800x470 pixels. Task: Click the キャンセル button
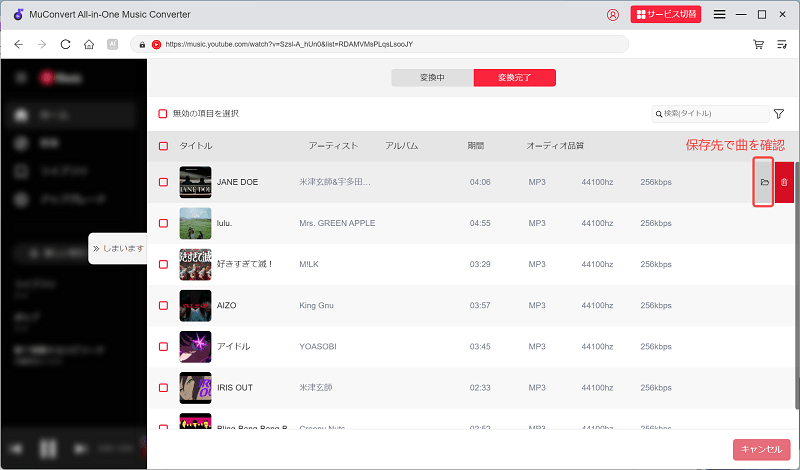[x=761, y=450]
